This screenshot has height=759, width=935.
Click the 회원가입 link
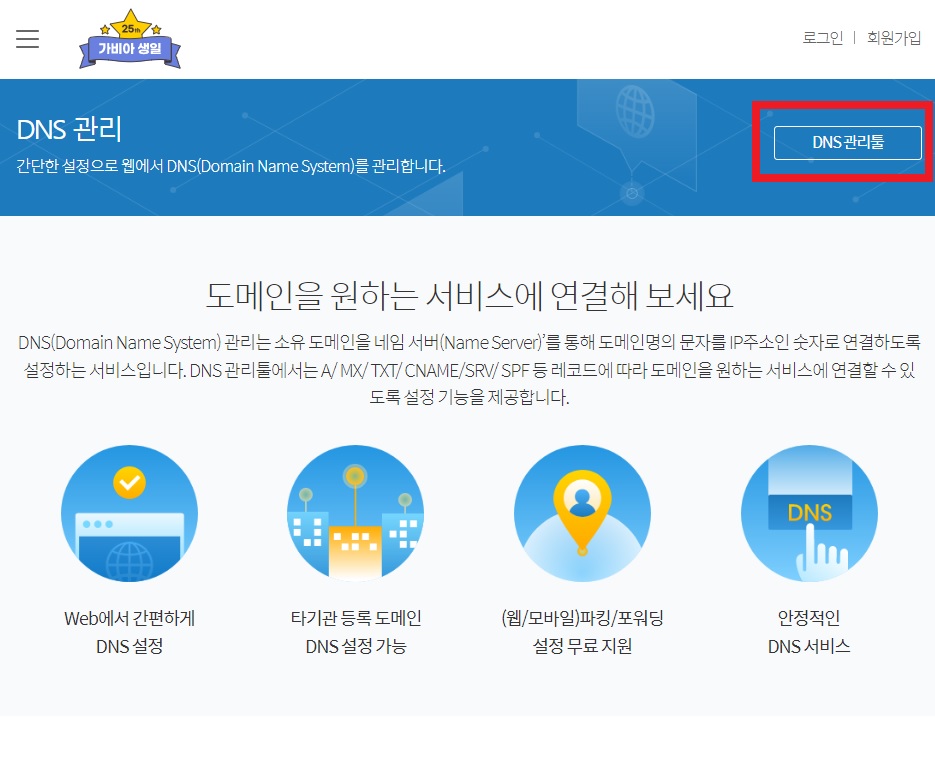point(895,37)
